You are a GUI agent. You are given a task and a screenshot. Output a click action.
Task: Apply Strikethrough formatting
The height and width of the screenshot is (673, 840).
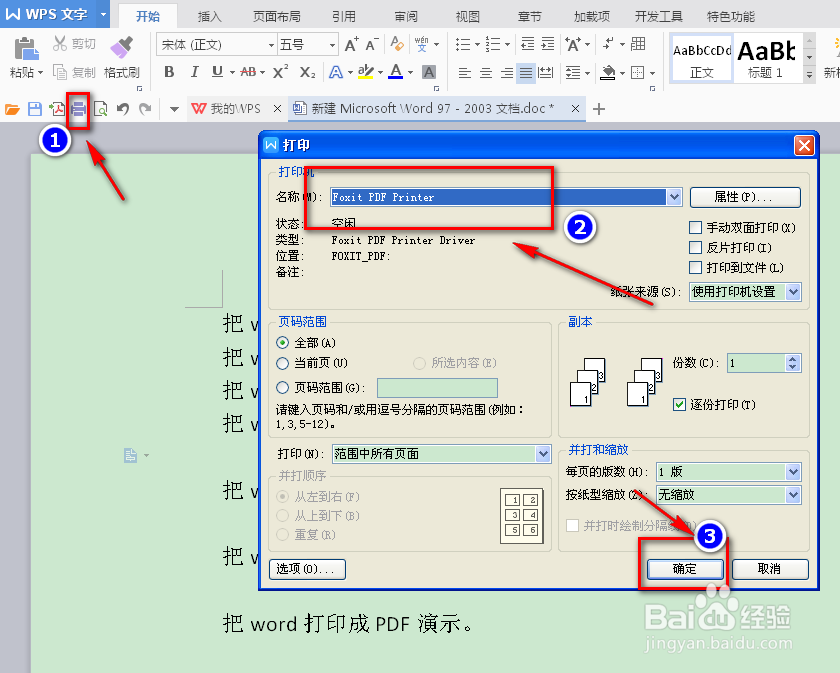[248, 72]
